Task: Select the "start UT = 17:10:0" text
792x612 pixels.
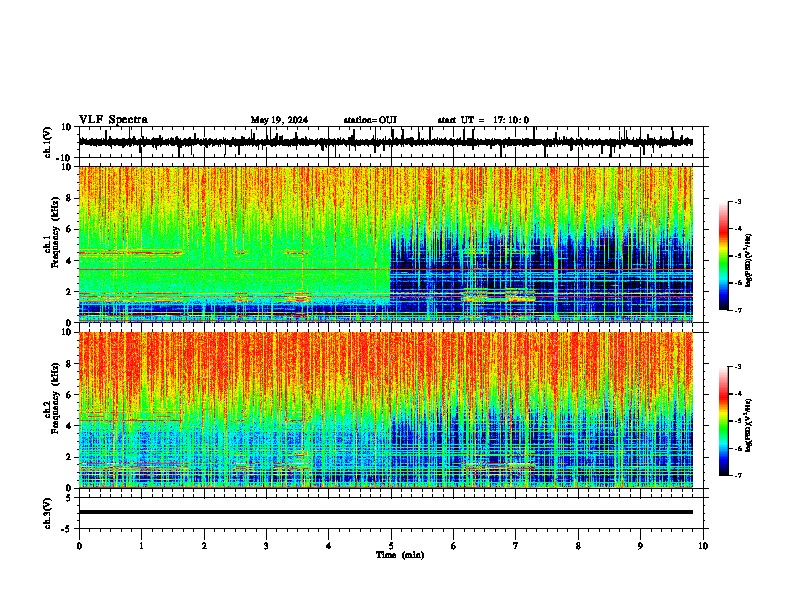Action: [483, 120]
